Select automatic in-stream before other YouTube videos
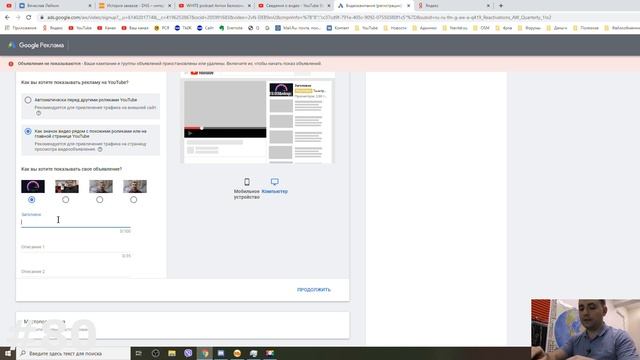Viewport: 640px width, 360px height. point(28,100)
